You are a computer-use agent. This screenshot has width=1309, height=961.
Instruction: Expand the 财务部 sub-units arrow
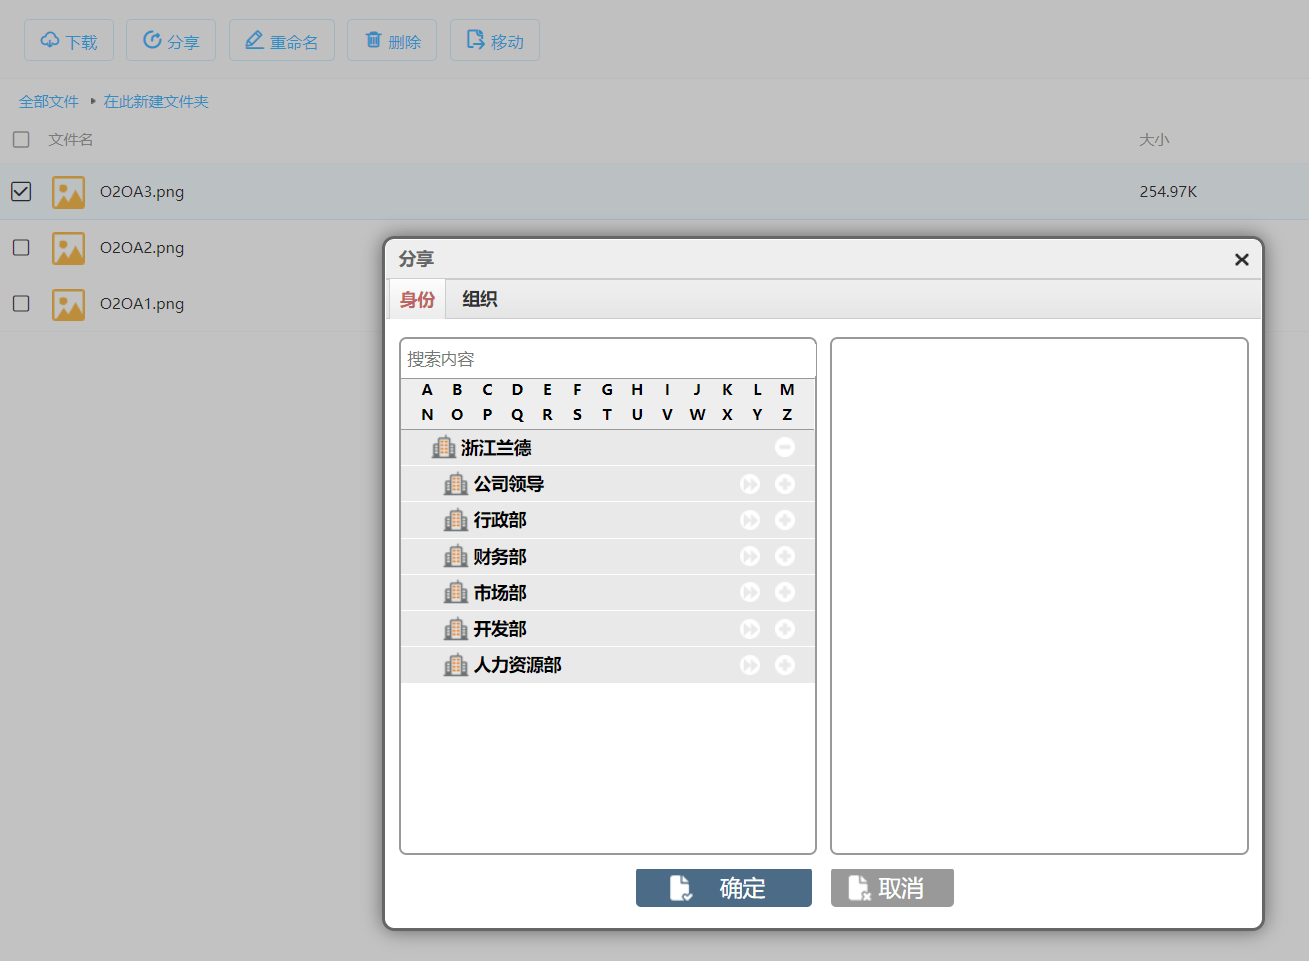[x=750, y=556]
